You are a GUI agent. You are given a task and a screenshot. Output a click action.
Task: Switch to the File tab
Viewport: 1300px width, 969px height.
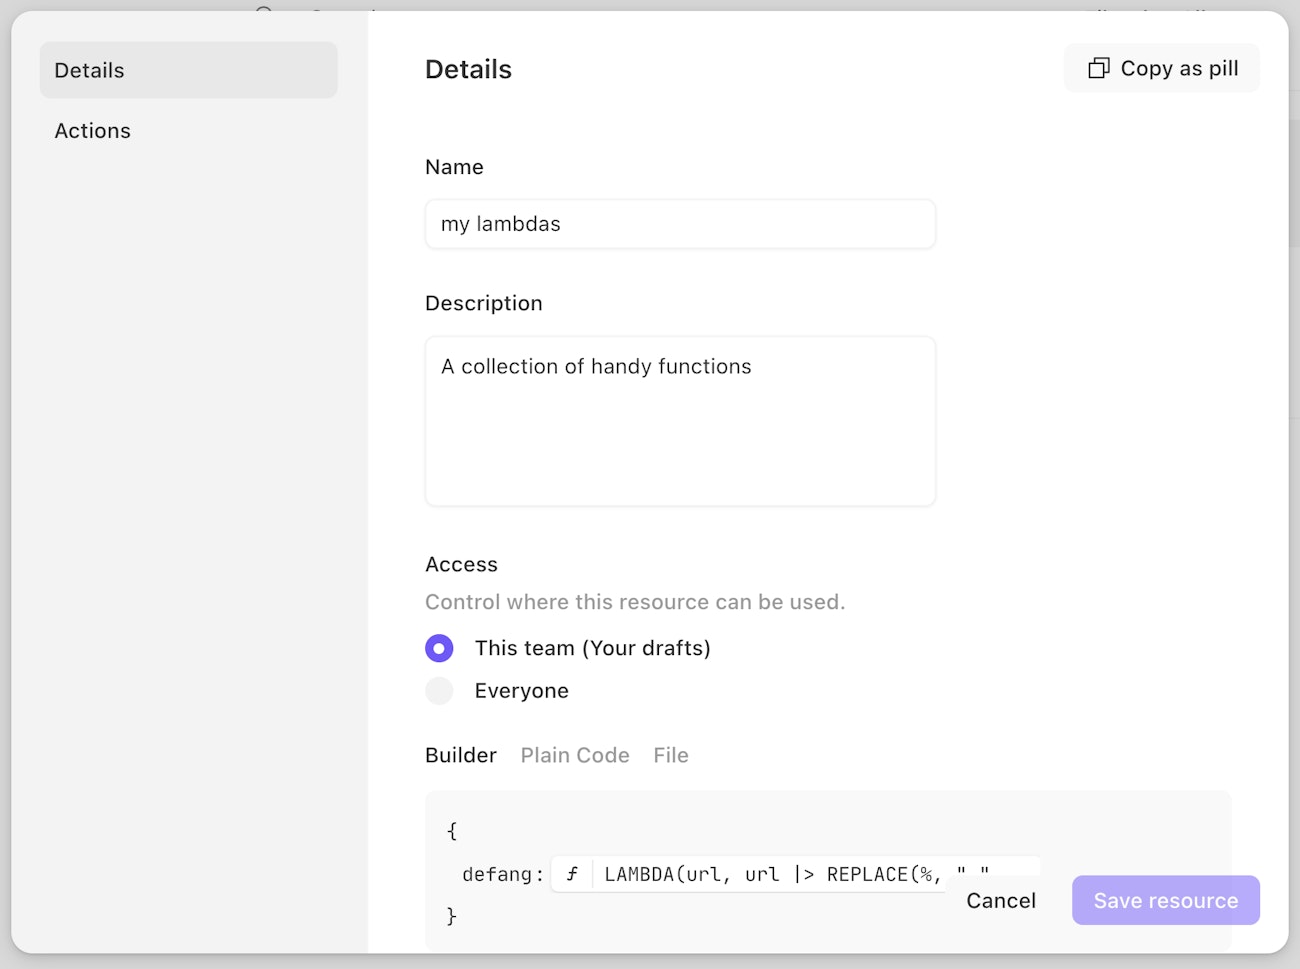click(x=671, y=755)
